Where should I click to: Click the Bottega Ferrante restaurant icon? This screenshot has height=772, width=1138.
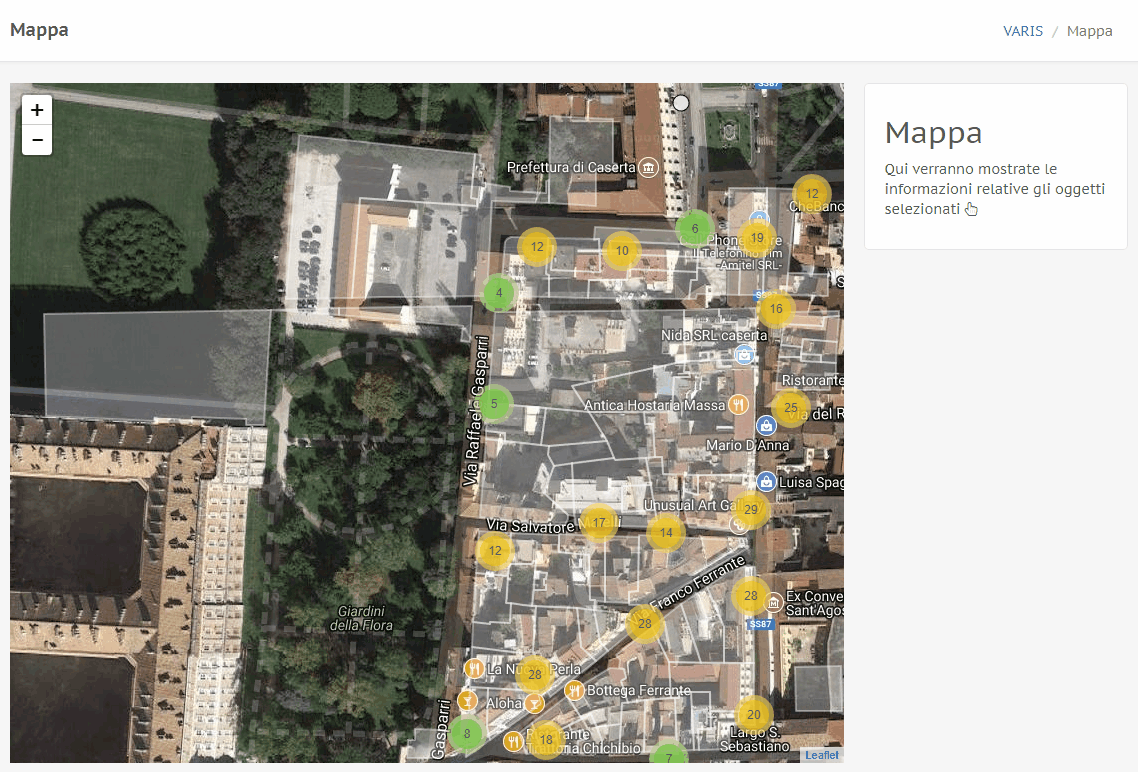(x=574, y=690)
